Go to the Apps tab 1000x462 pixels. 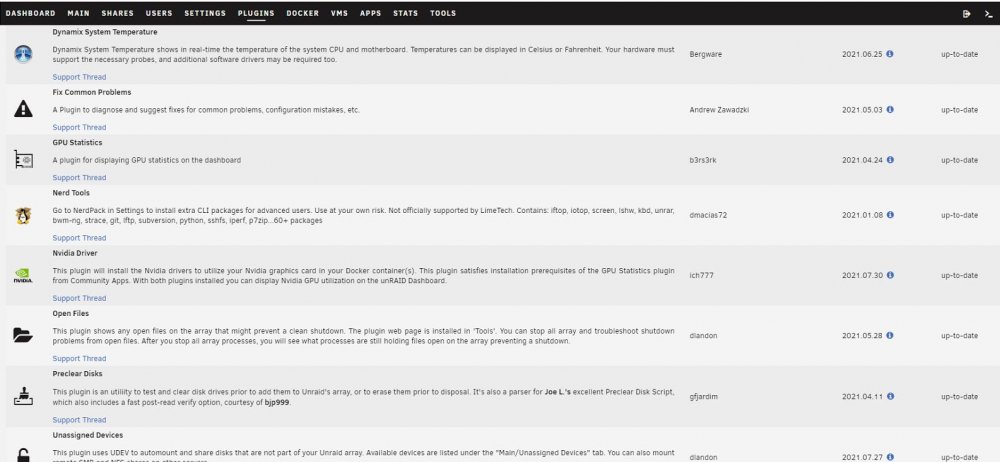click(x=371, y=13)
